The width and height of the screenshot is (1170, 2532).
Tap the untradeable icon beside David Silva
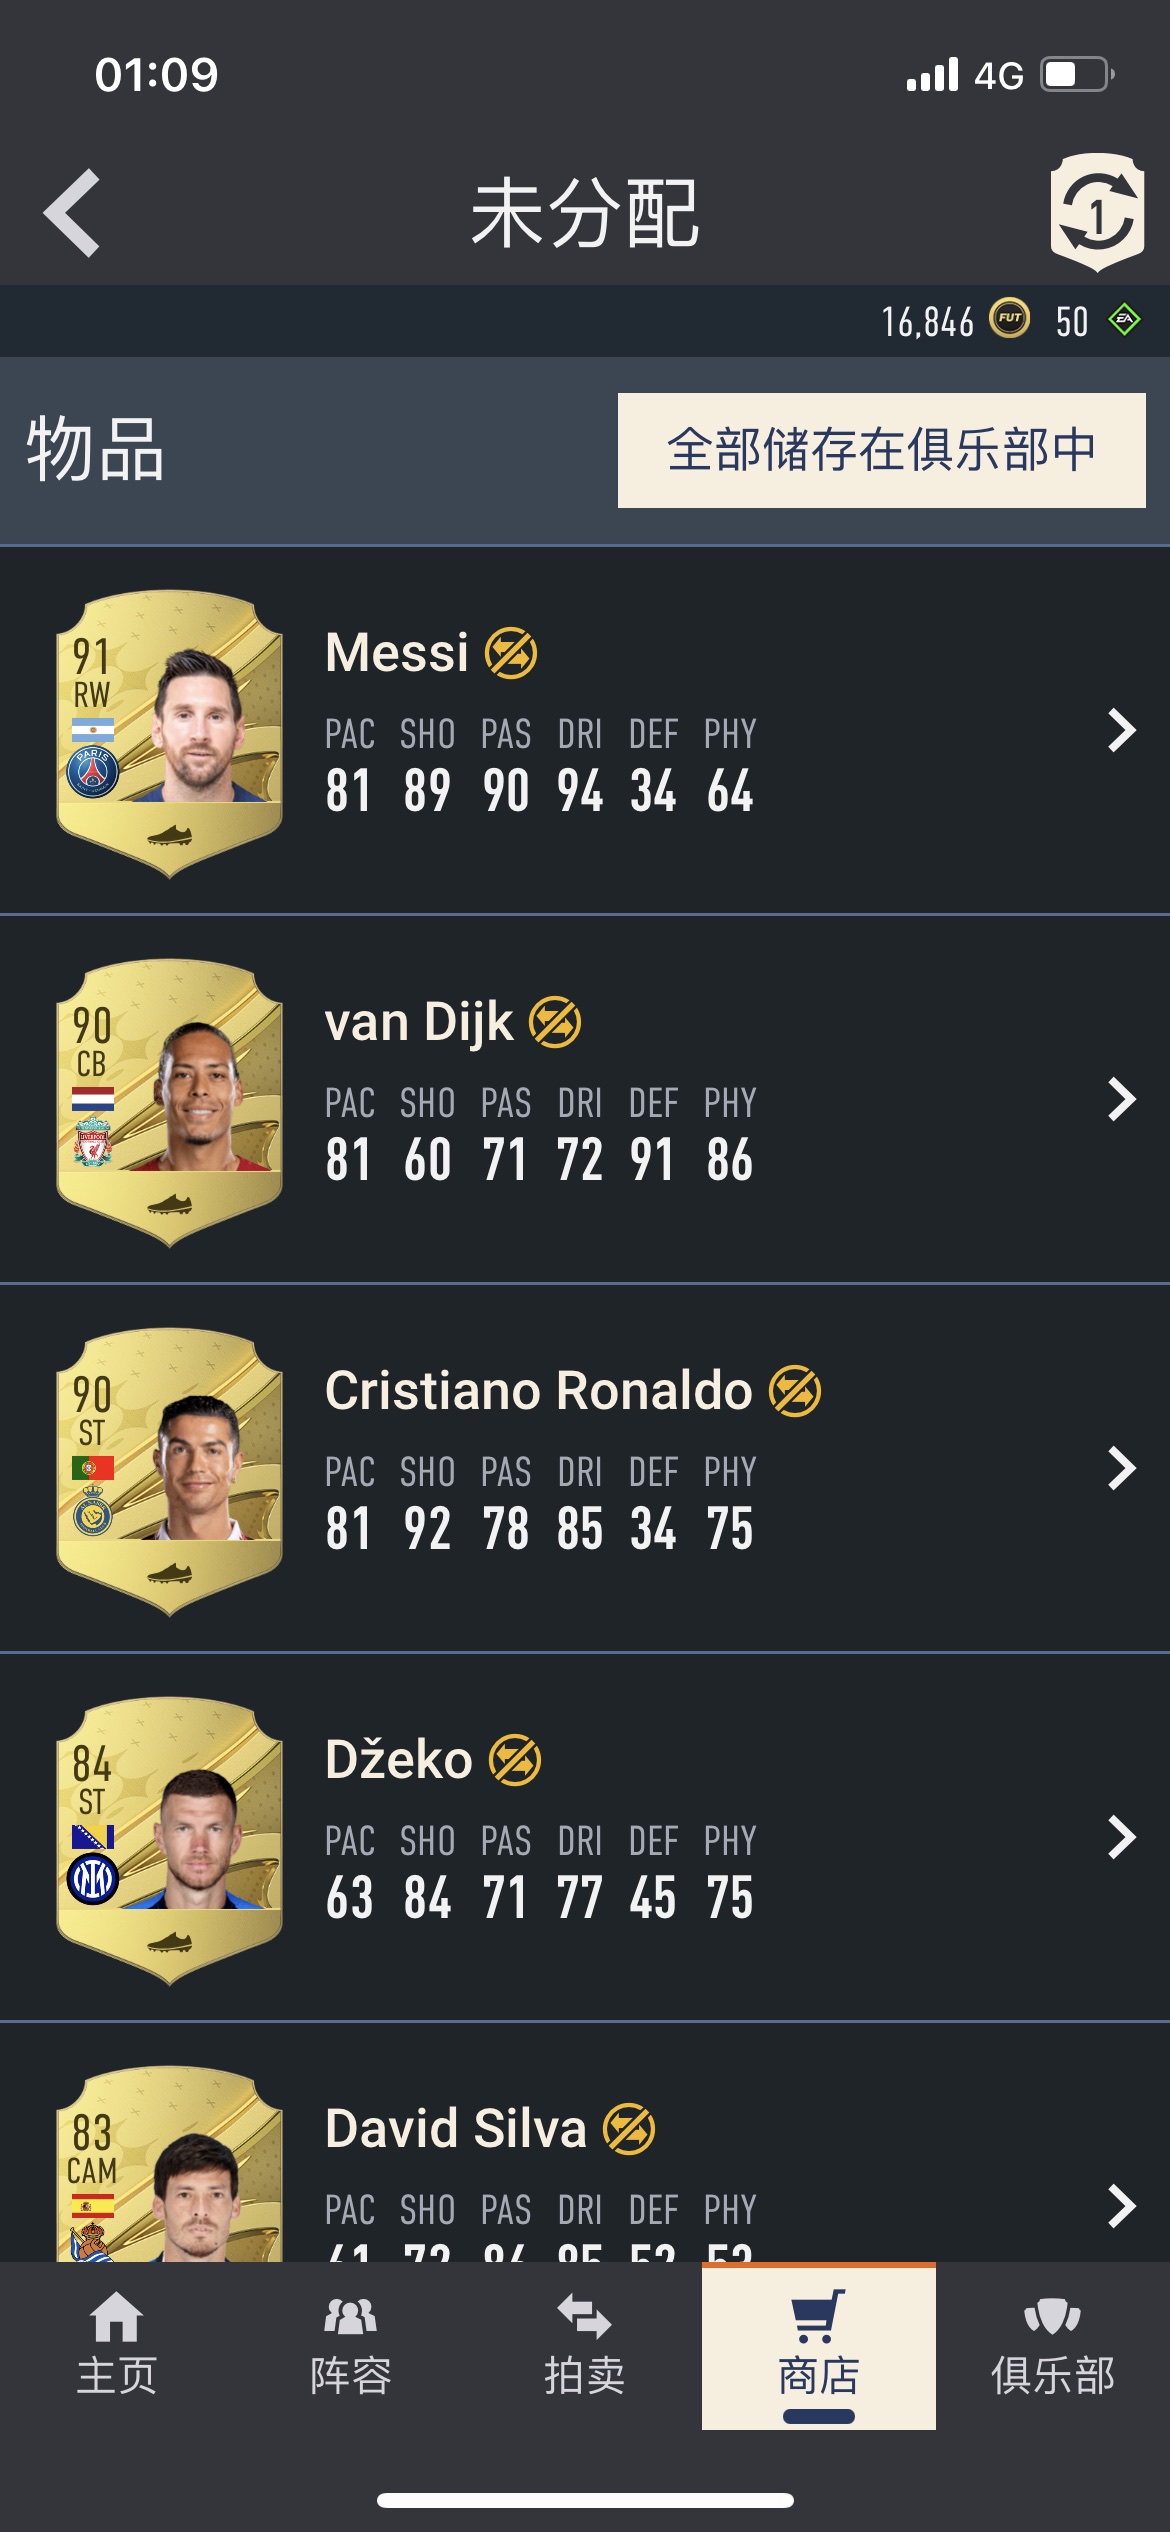click(x=629, y=2129)
